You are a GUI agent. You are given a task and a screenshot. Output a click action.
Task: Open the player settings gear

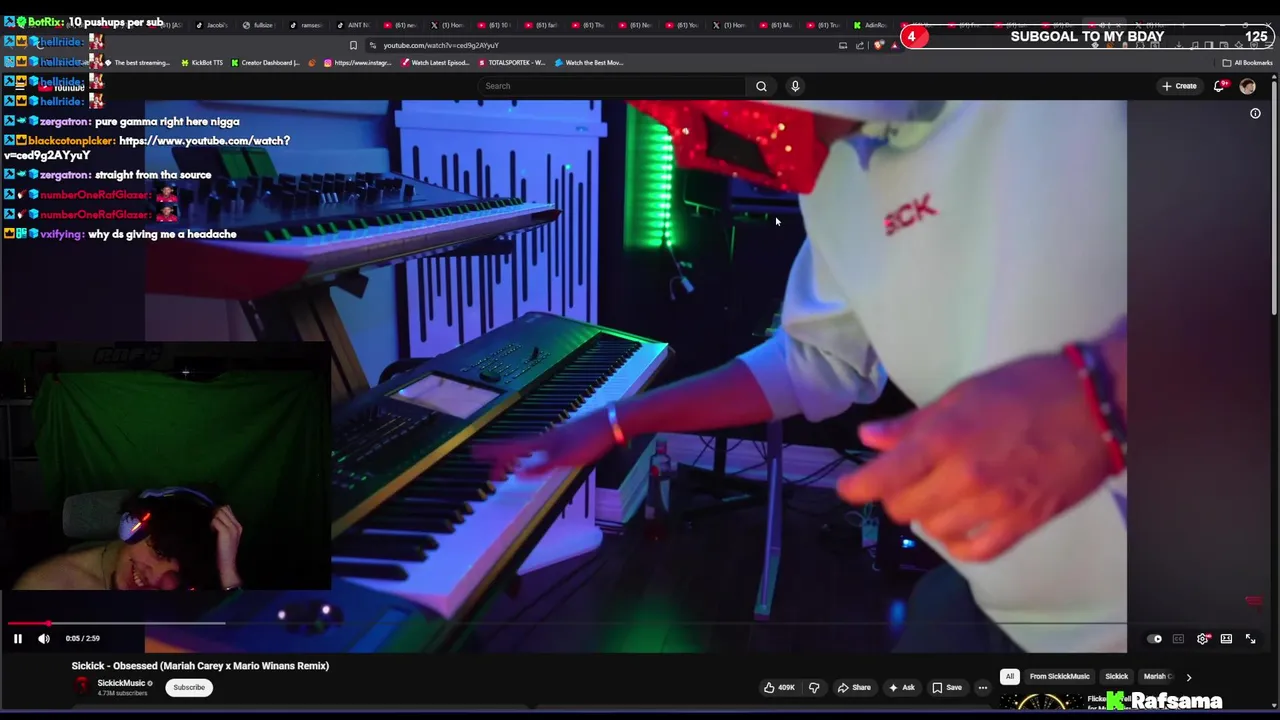click(x=1202, y=639)
